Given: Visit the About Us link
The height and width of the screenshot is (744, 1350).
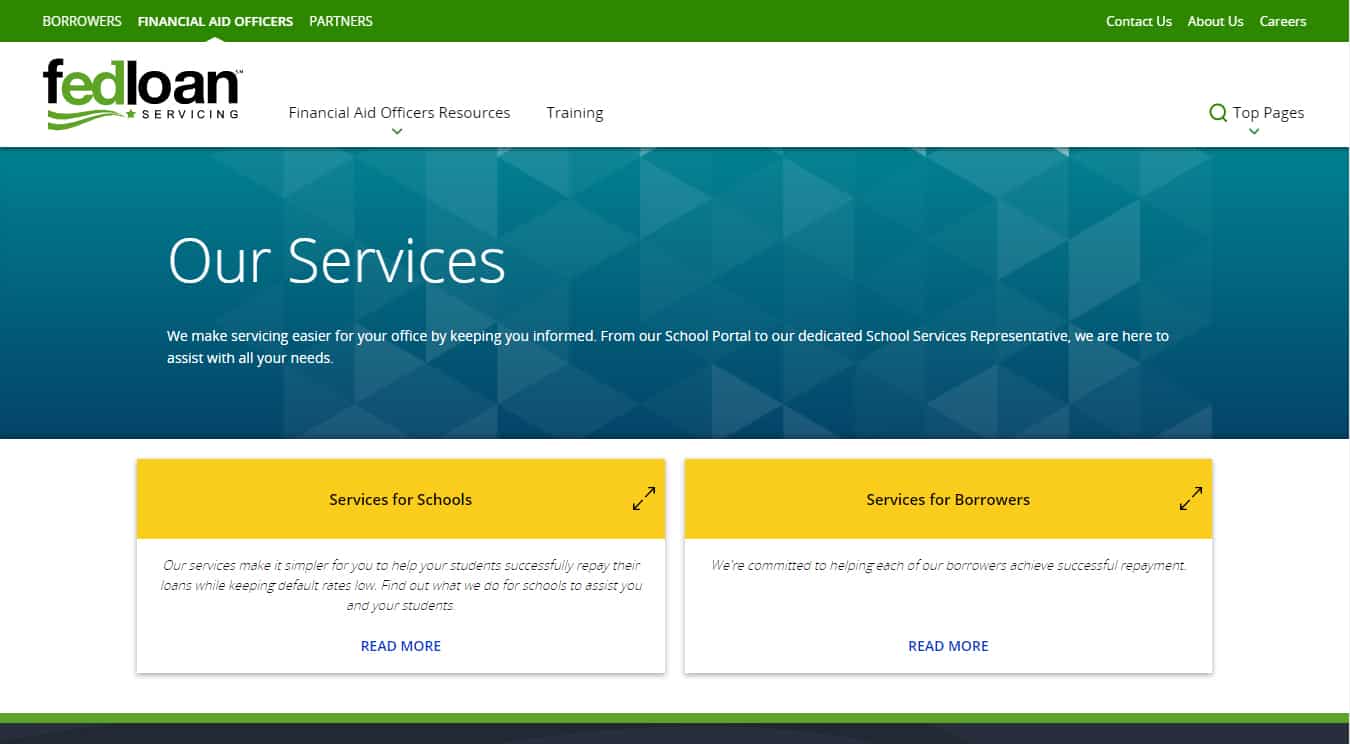Looking at the screenshot, I should (1215, 21).
